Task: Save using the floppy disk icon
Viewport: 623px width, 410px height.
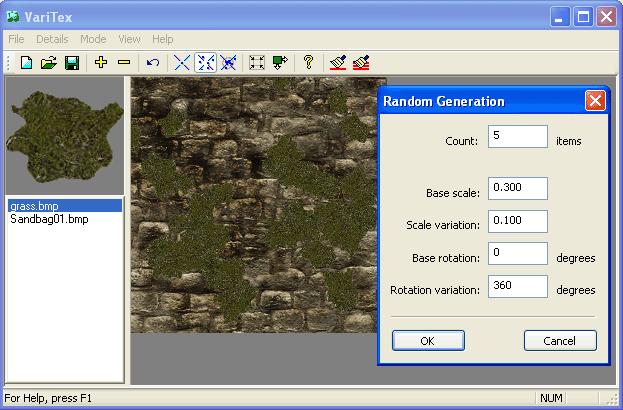Action: pyautogui.click(x=71, y=63)
